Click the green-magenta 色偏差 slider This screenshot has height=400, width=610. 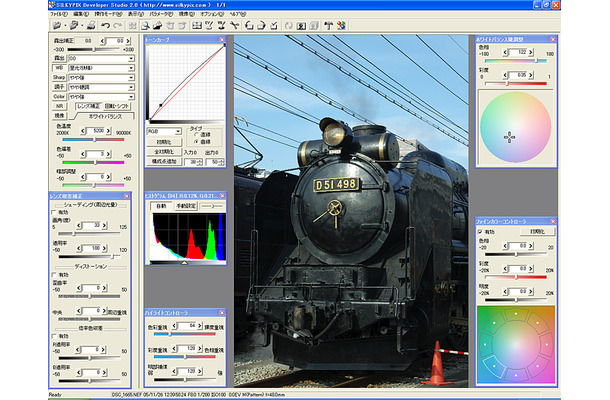[94, 162]
